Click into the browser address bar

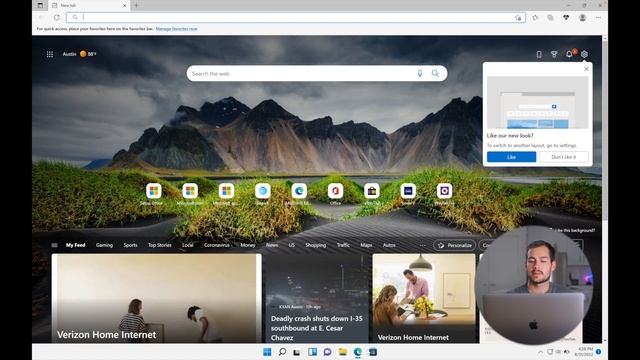pyautogui.click(x=296, y=18)
